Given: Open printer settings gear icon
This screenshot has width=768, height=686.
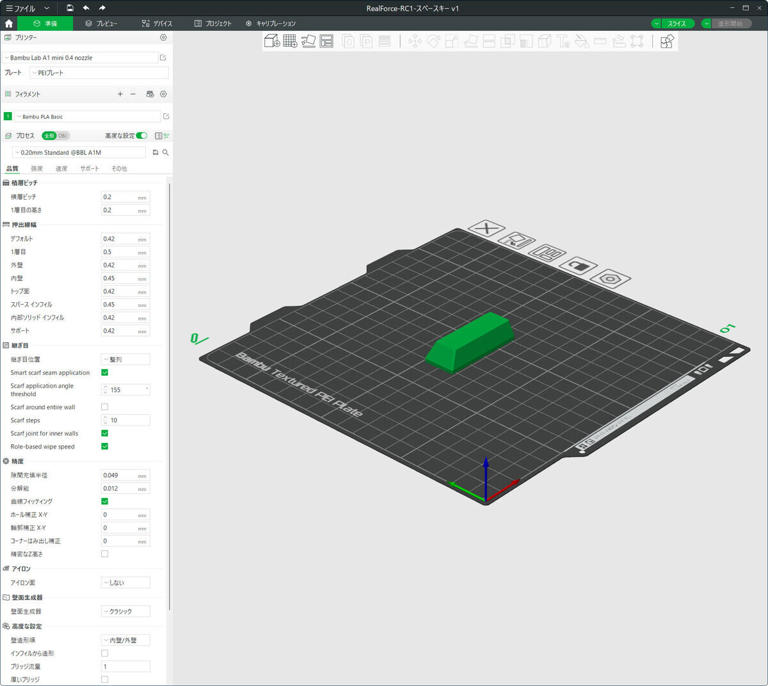Looking at the screenshot, I should point(164,37).
